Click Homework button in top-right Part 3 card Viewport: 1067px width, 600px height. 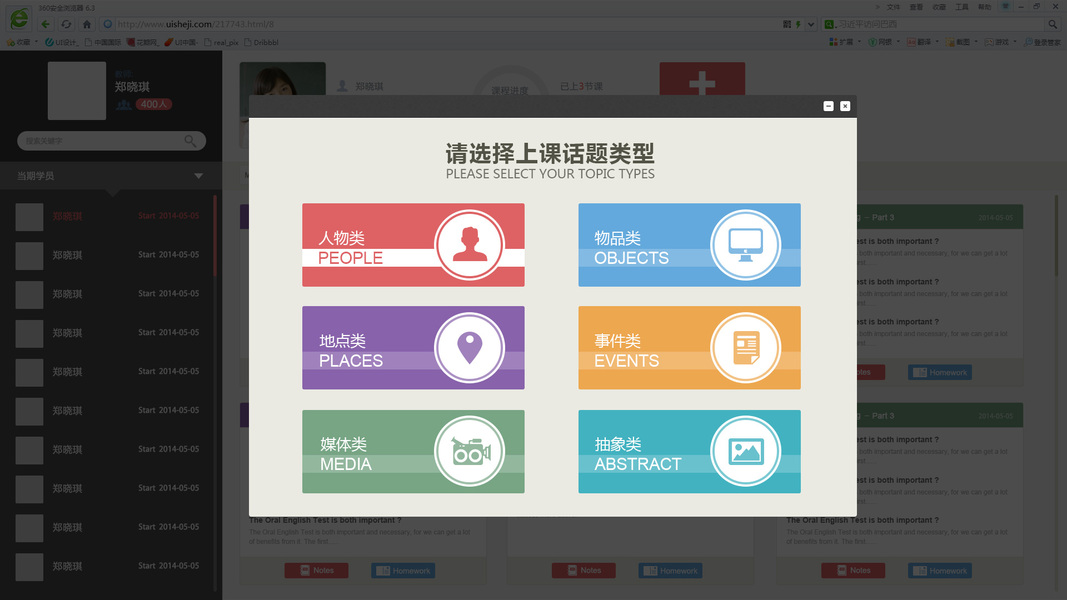click(x=940, y=372)
